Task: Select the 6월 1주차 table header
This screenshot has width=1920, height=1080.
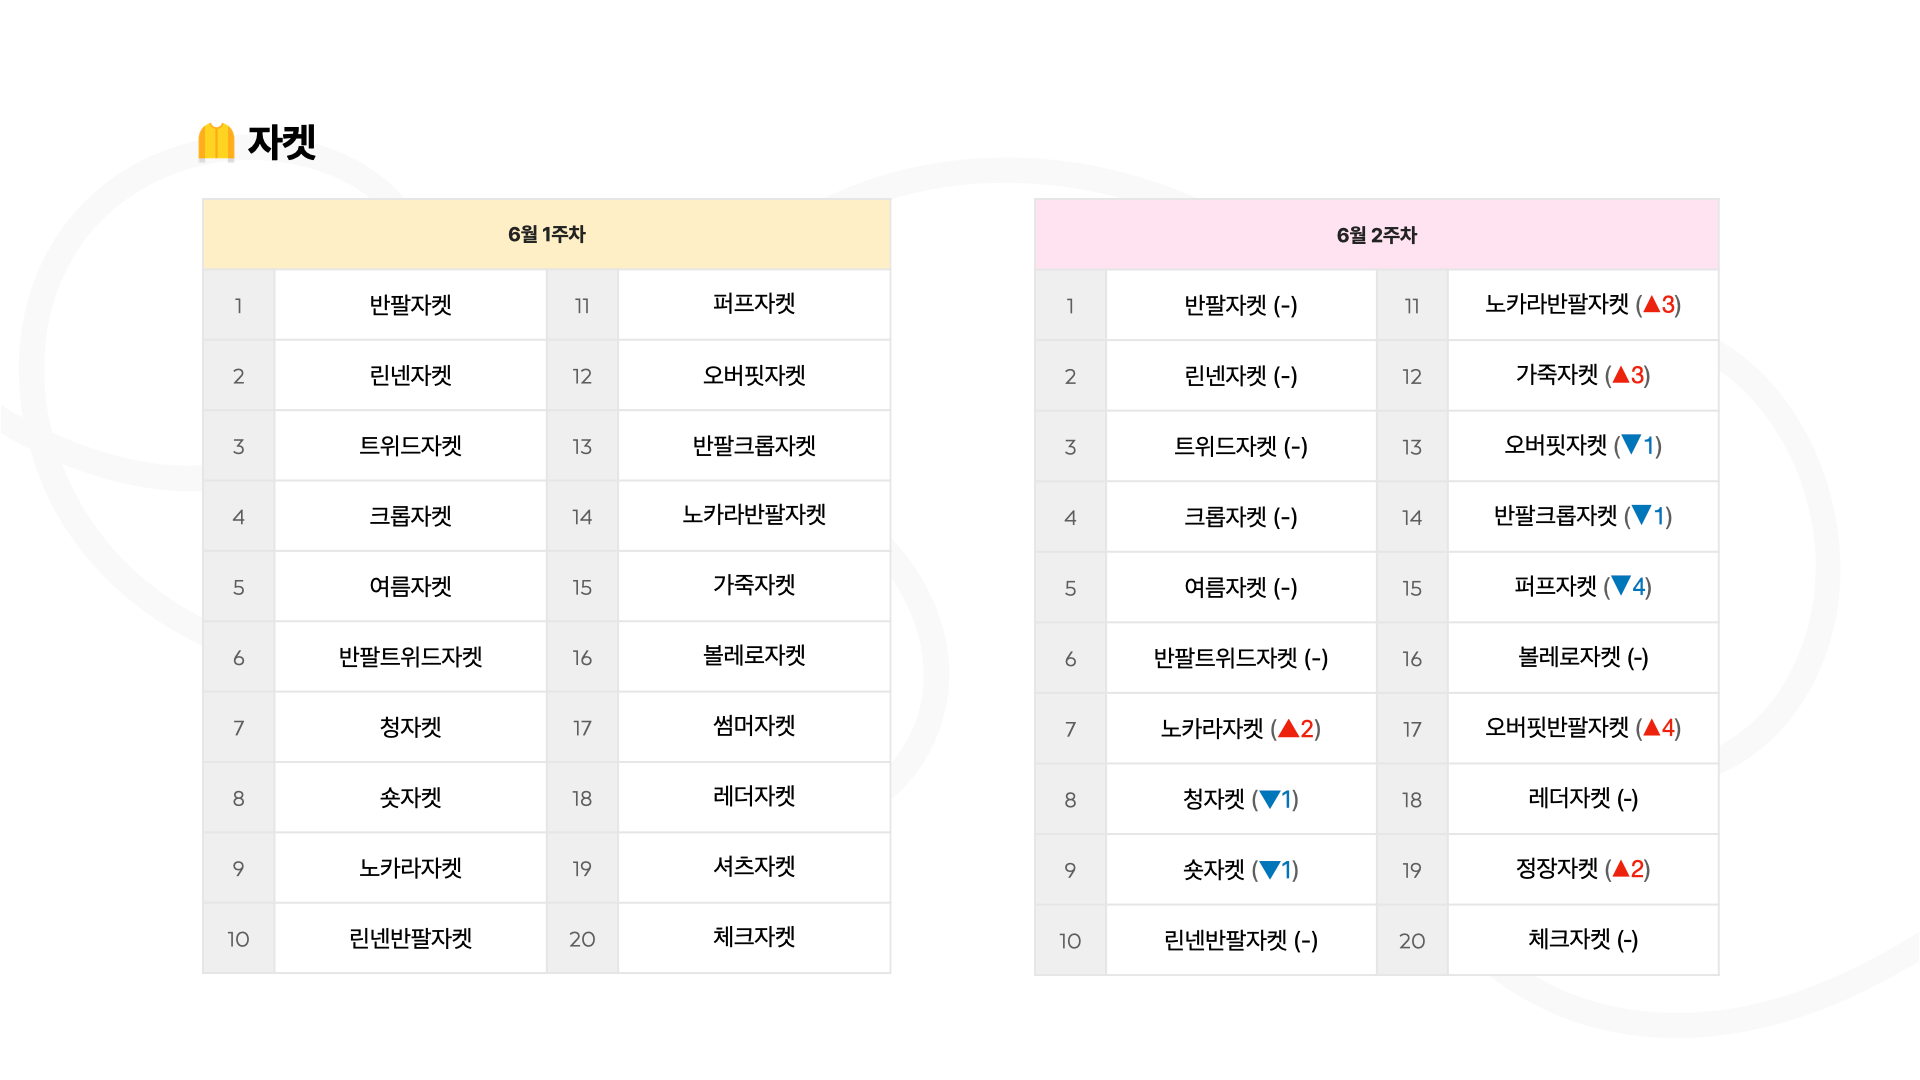Action: click(546, 234)
